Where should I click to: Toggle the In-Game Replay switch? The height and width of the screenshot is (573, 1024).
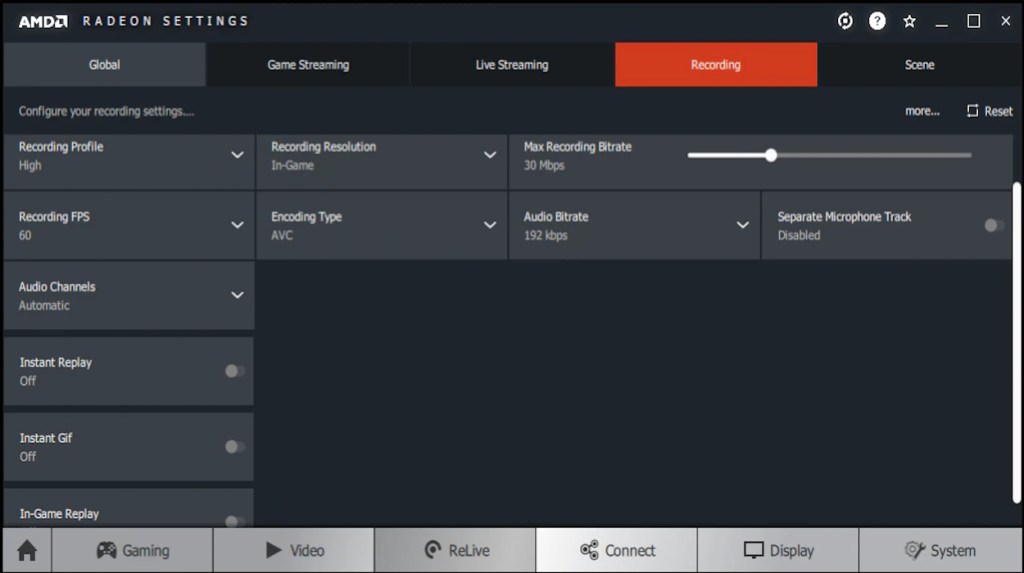(234, 521)
